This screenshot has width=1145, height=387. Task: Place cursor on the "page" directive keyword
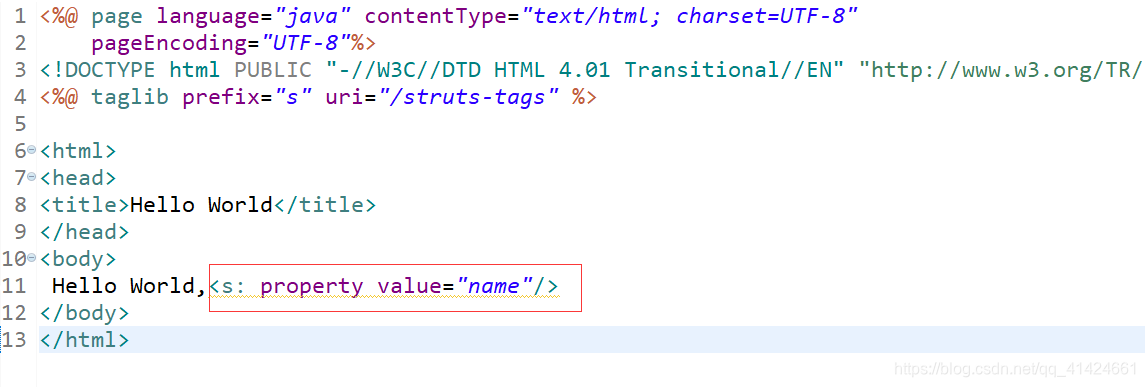(117, 16)
